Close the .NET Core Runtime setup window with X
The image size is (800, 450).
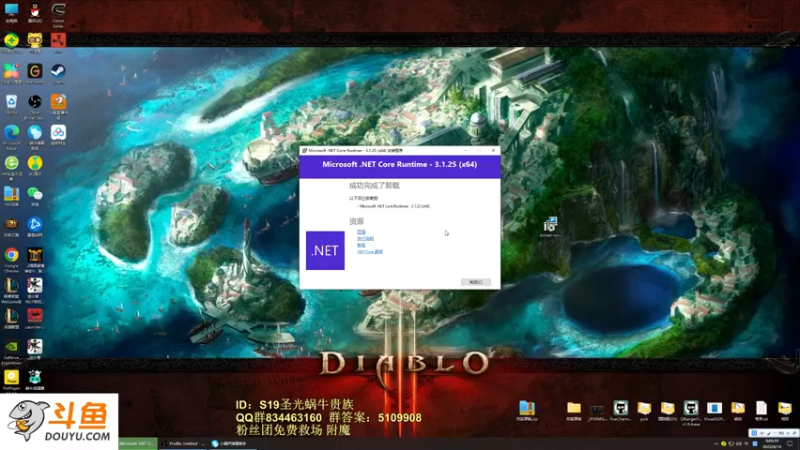(493, 151)
